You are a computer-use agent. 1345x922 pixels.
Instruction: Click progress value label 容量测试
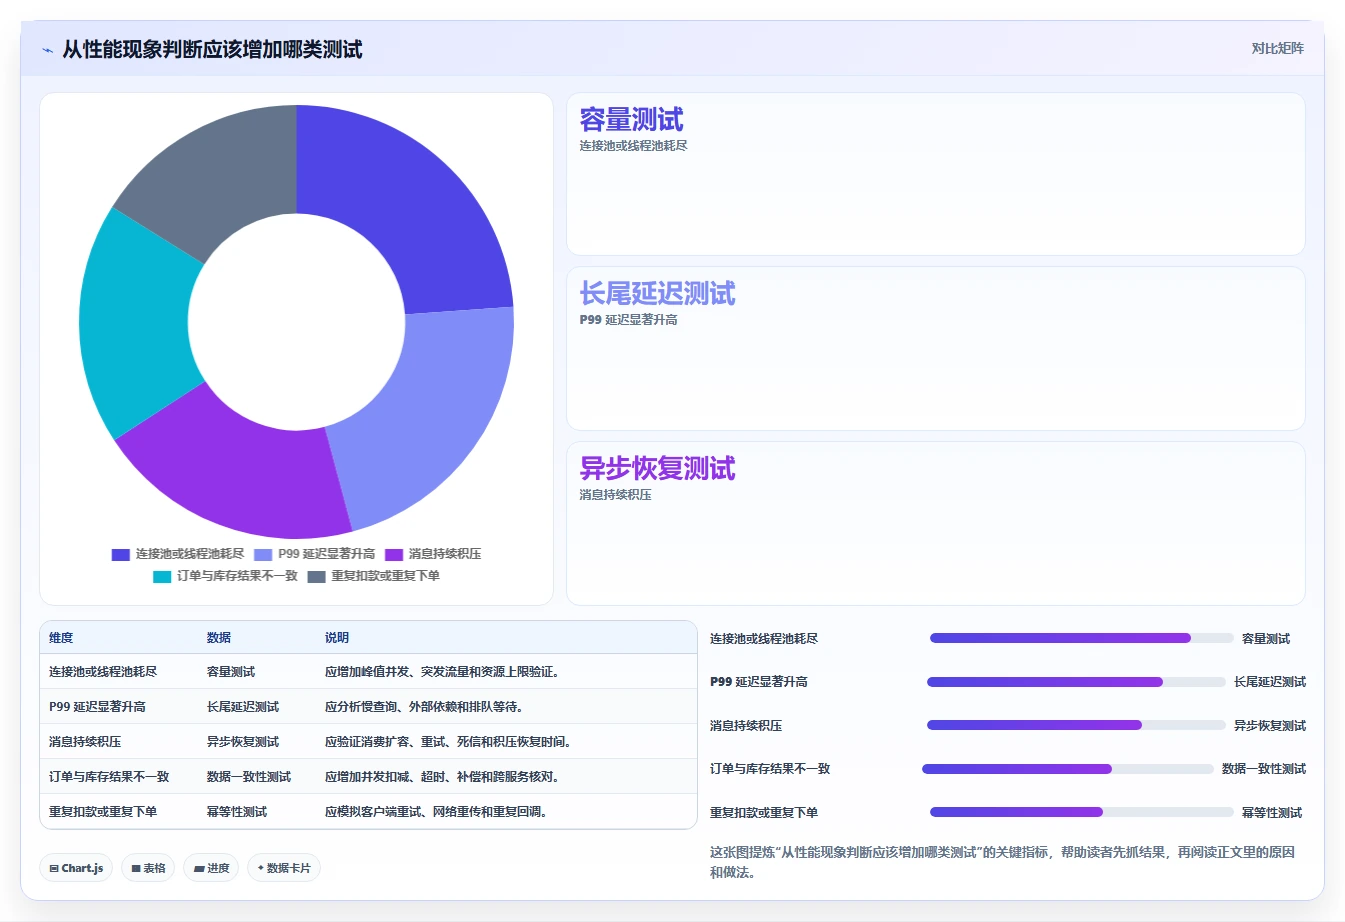tap(1266, 639)
